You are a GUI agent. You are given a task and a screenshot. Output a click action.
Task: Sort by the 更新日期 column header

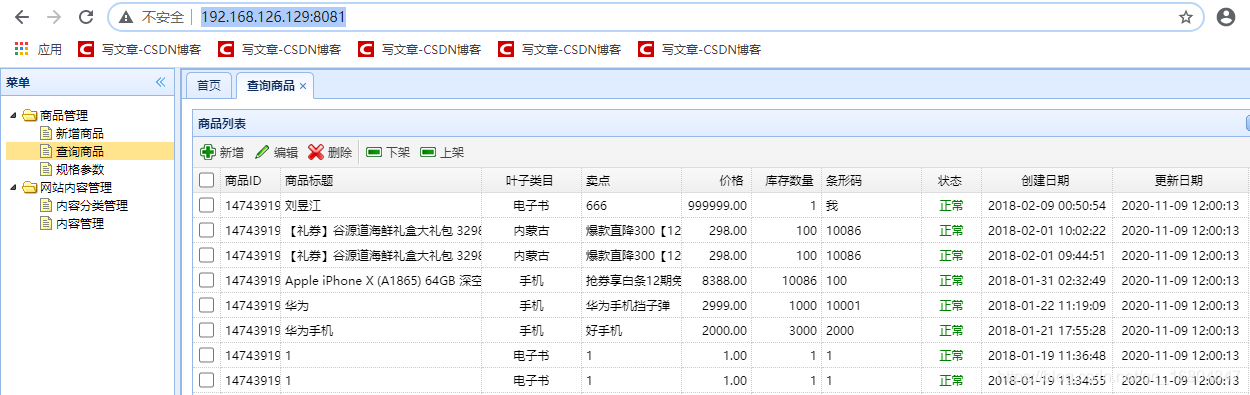click(1179, 181)
